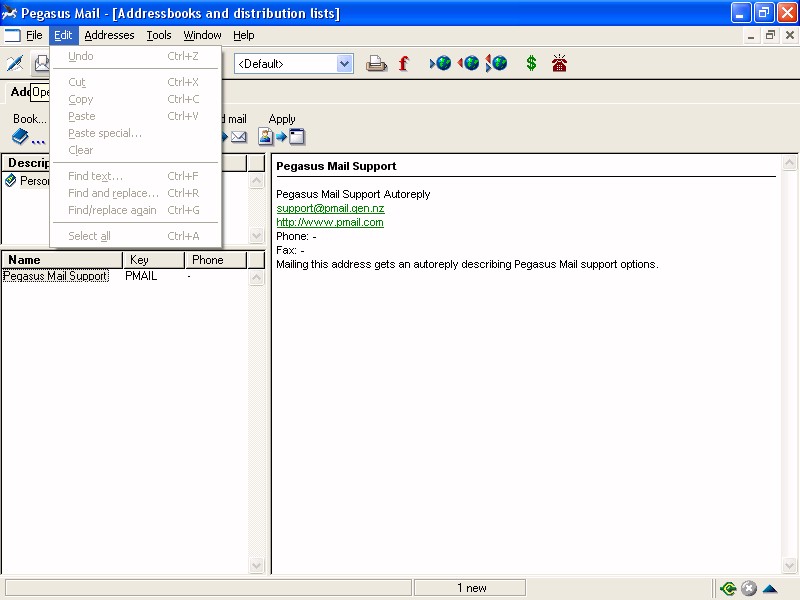
Task: Click the printer icon in toolbar
Action: 376,63
